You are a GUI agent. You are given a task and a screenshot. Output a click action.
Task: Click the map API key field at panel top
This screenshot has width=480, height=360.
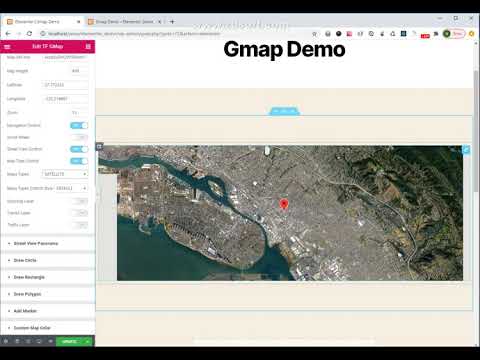point(65,57)
